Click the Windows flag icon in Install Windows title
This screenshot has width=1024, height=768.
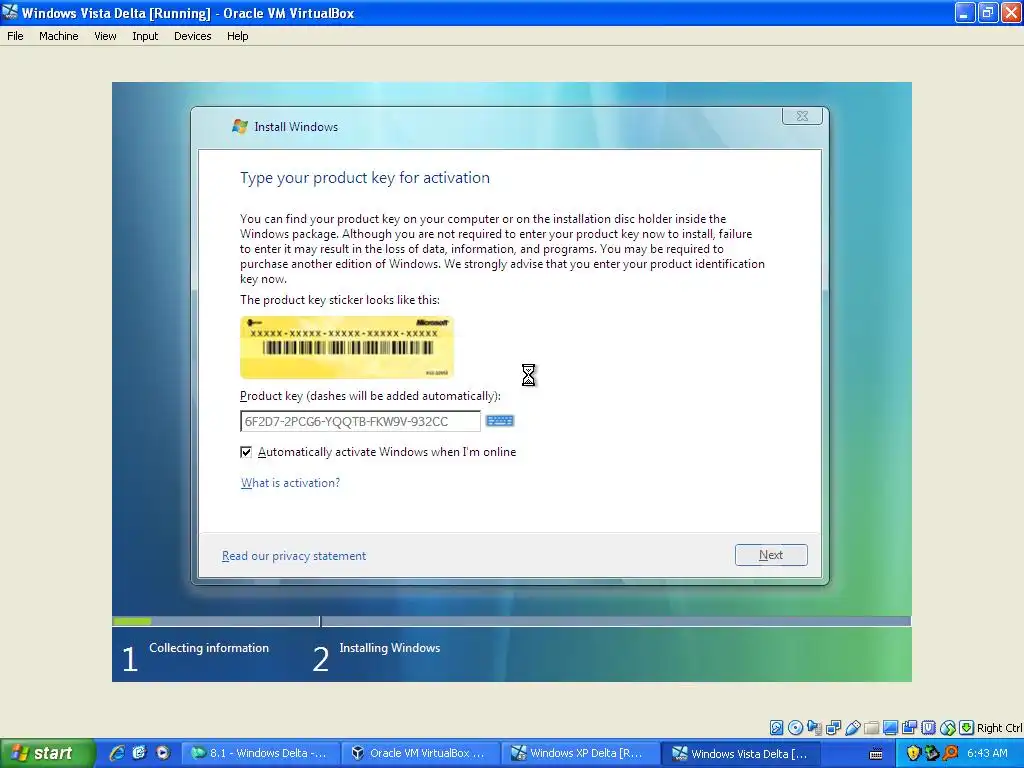point(240,126)
